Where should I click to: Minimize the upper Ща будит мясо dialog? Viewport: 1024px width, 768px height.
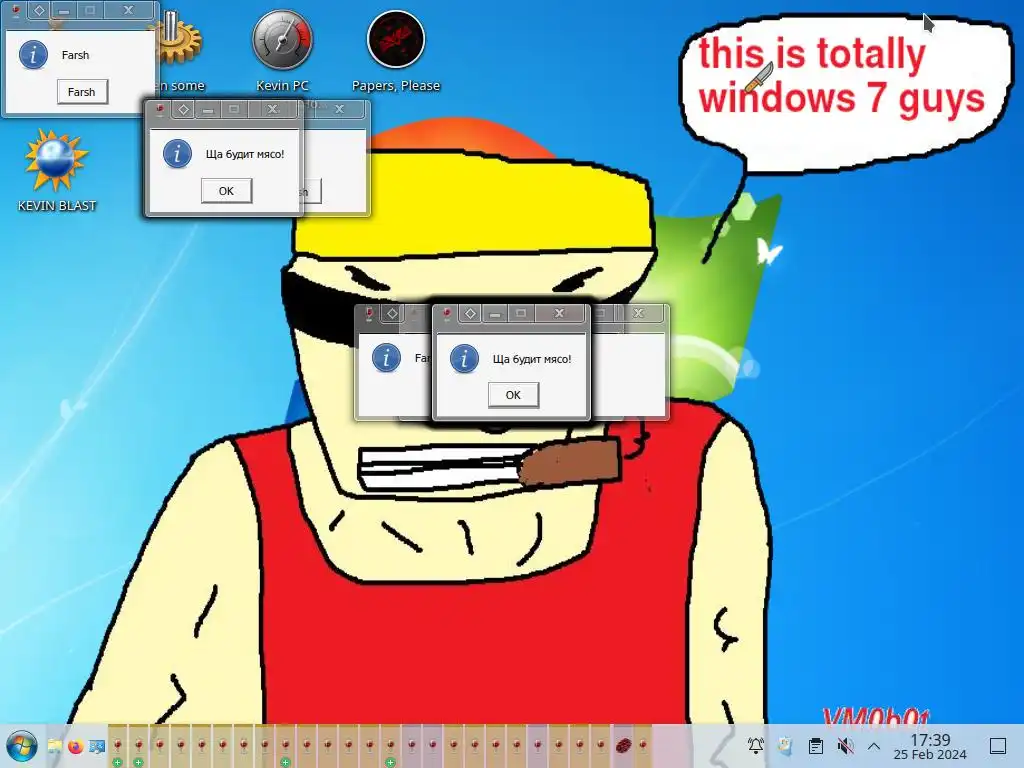pyautogui.click(x=208, y=110)
